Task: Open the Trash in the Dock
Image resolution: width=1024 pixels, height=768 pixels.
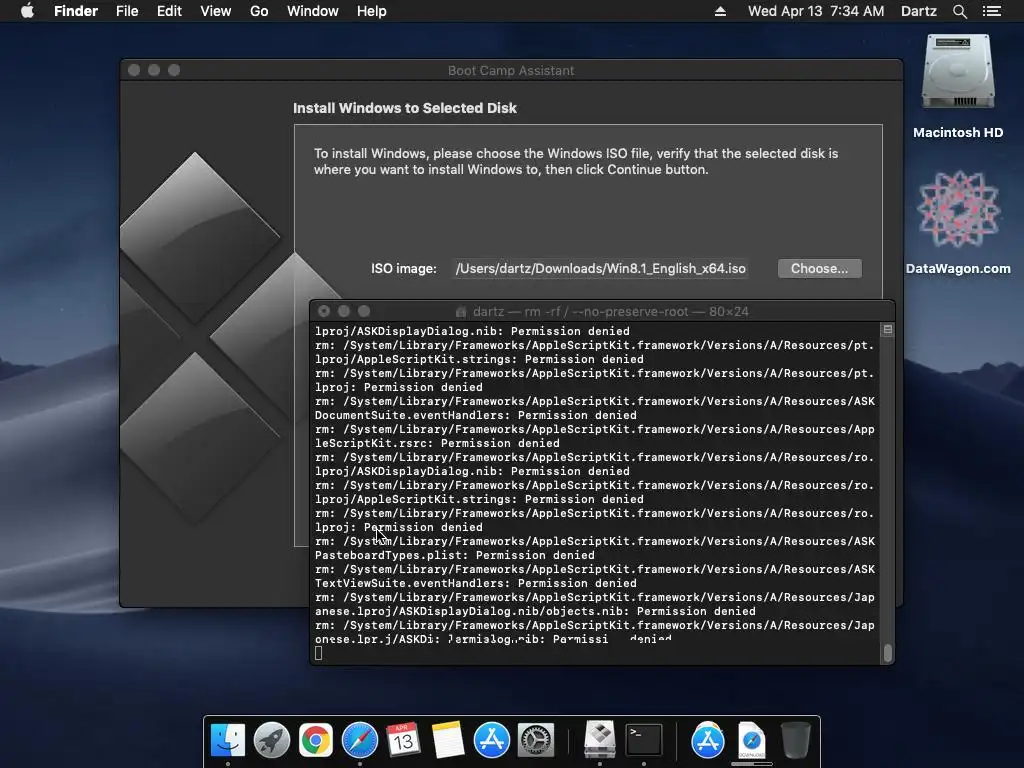Action: [795, 740]
